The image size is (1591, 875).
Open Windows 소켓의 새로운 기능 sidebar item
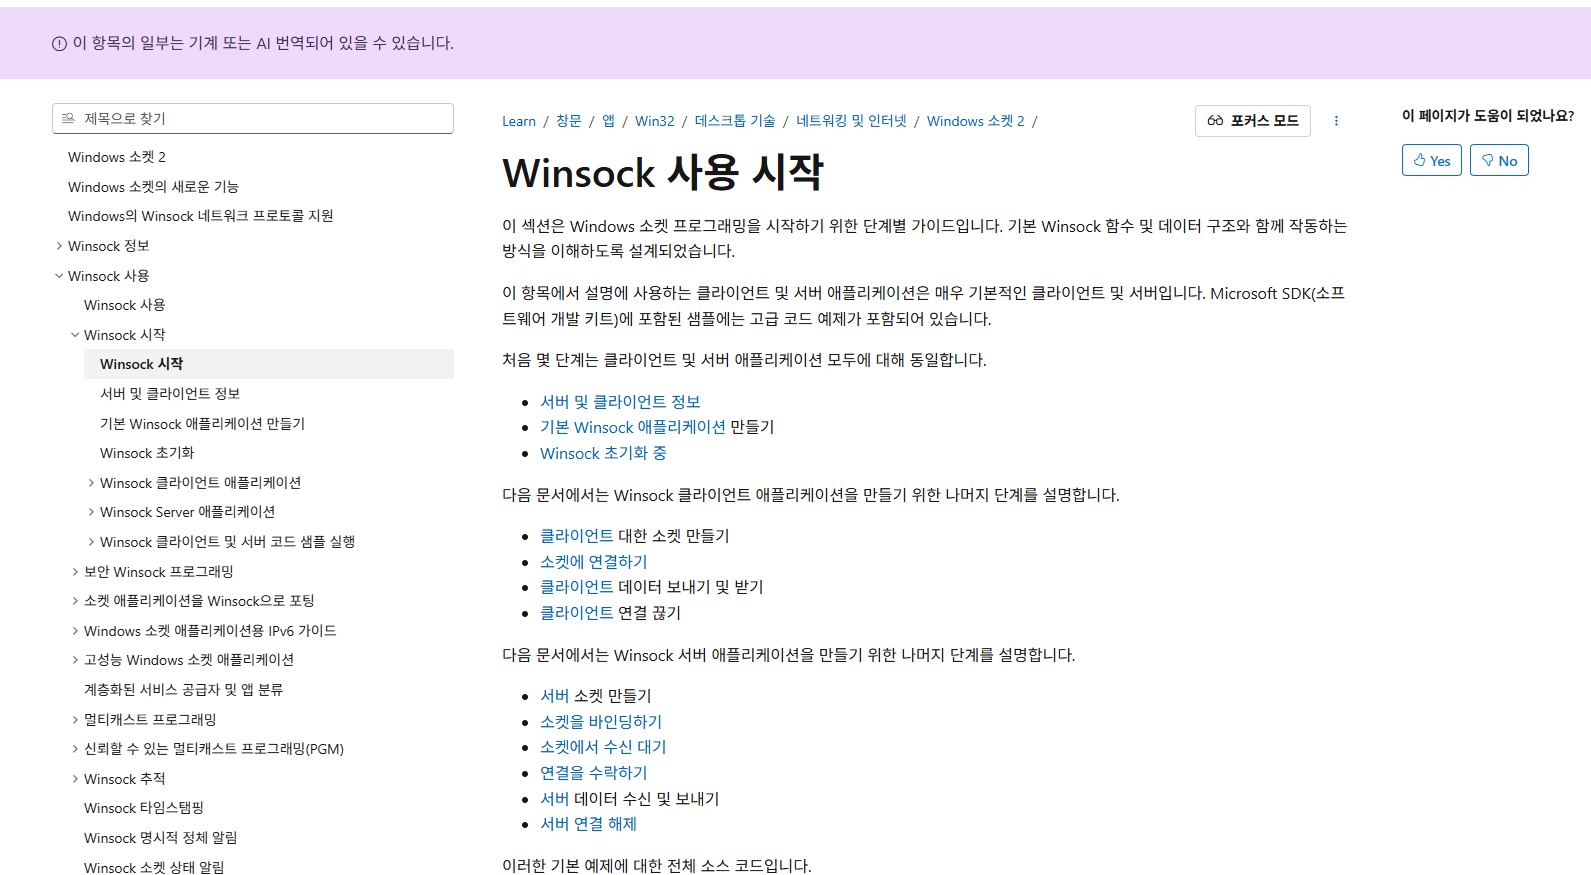click(x=153, y=187)
